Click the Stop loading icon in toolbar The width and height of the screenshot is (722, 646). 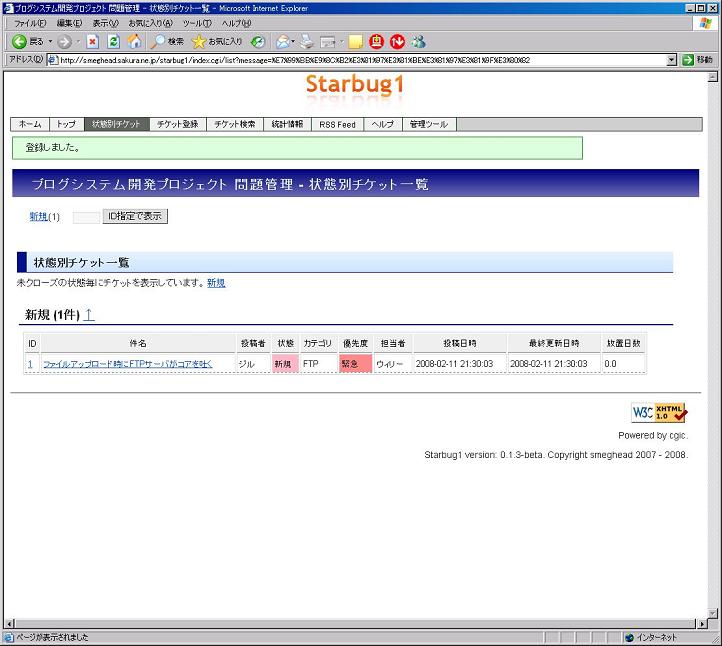click(x=93, y=42)
